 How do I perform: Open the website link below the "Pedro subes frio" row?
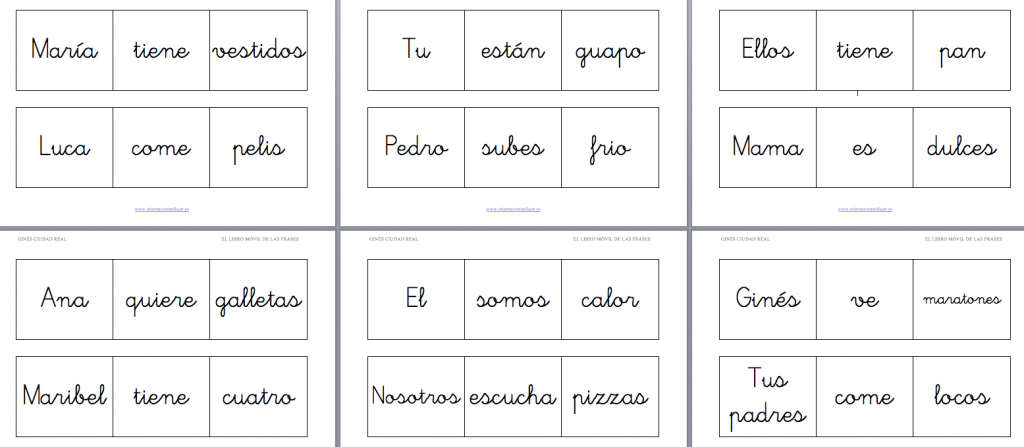[x=512, y=209]
